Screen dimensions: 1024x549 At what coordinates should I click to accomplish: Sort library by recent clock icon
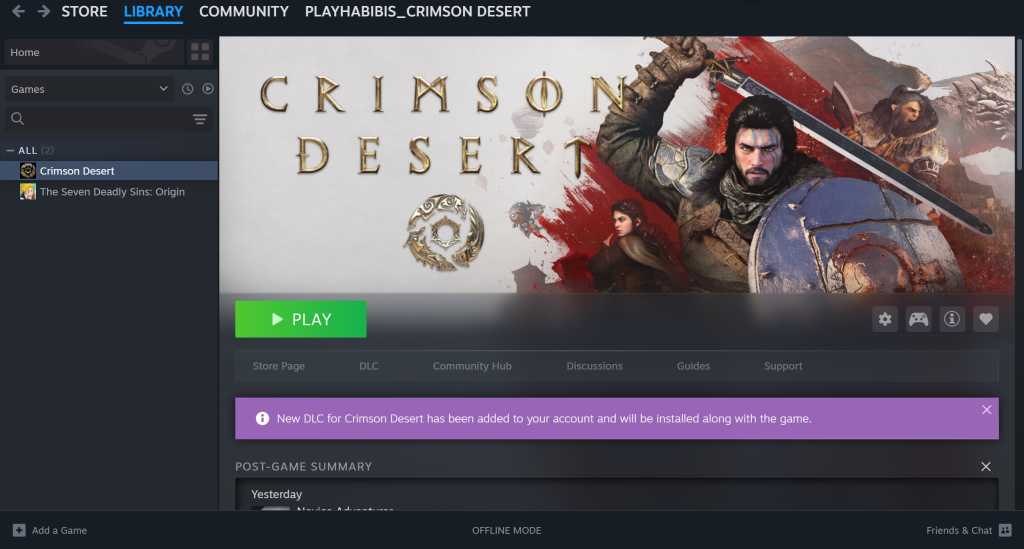click(x=187, y=89)
